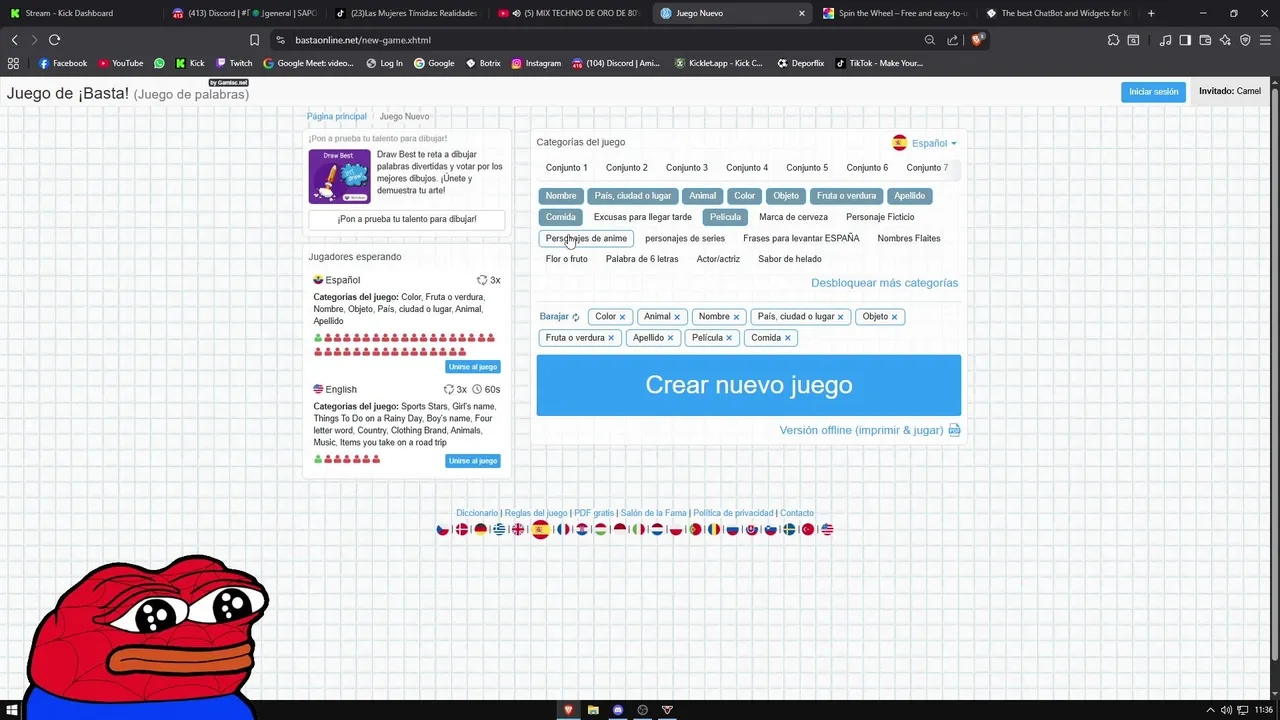Switch to the Conjunto 5 tab
Screen dimensions: 1280x720
(x=806, y=168)
